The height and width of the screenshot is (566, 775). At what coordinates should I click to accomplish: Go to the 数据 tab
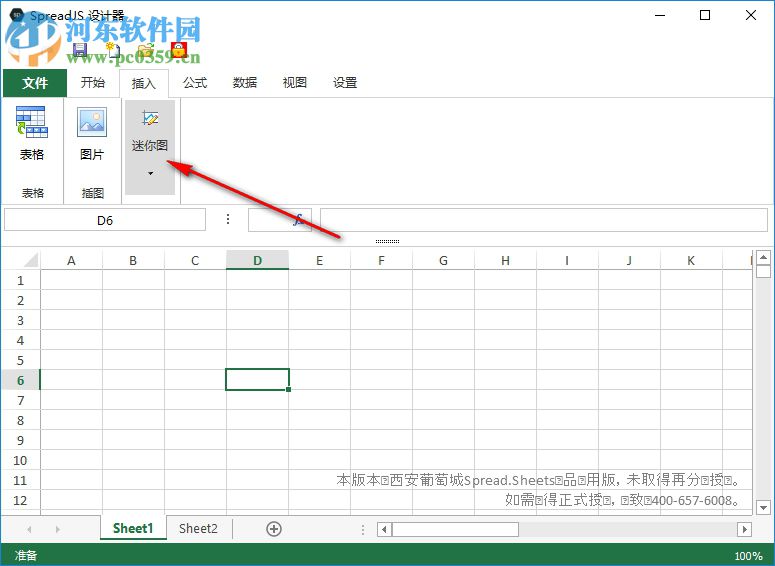[x=245, y=83]
